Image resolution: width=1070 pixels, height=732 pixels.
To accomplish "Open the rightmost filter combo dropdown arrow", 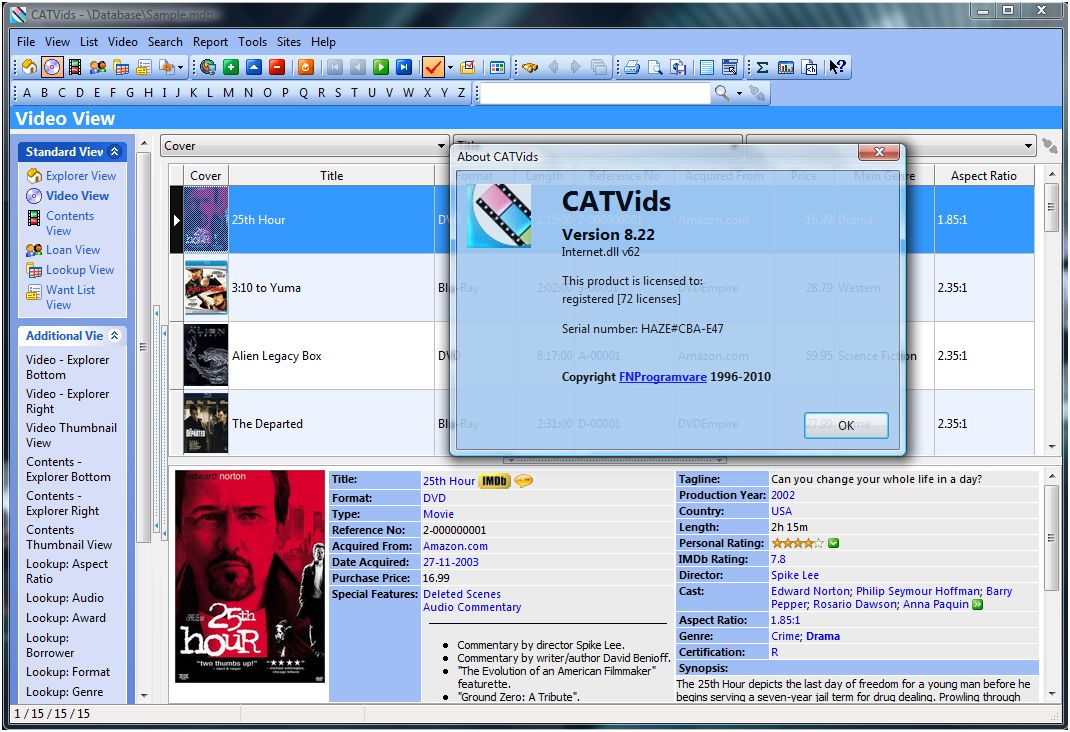I will coord(1028,145).
